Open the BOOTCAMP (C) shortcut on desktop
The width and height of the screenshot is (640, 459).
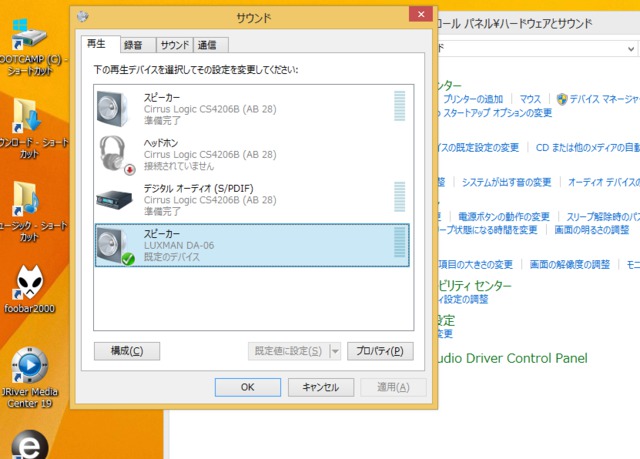pos(29,48)
